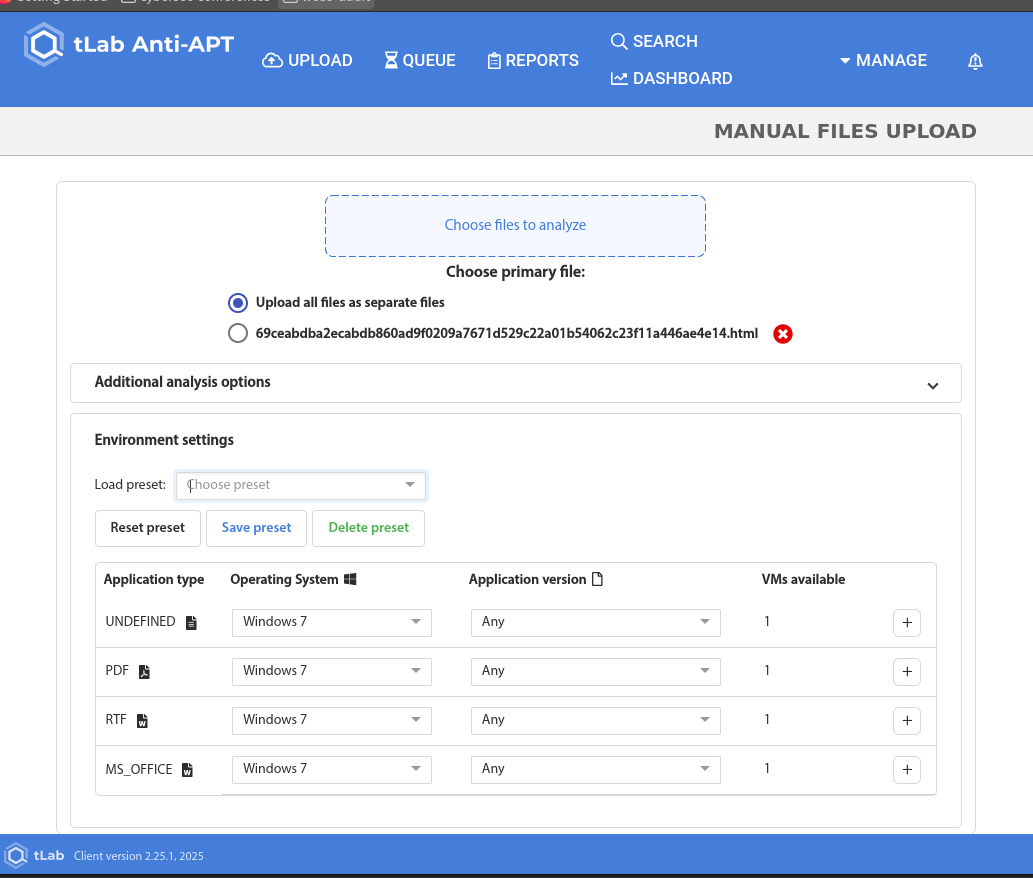This screenshot has height=878, width=1033.
Task: Remove the uploaded html file with red X
Action: click(x=783, y=334)
